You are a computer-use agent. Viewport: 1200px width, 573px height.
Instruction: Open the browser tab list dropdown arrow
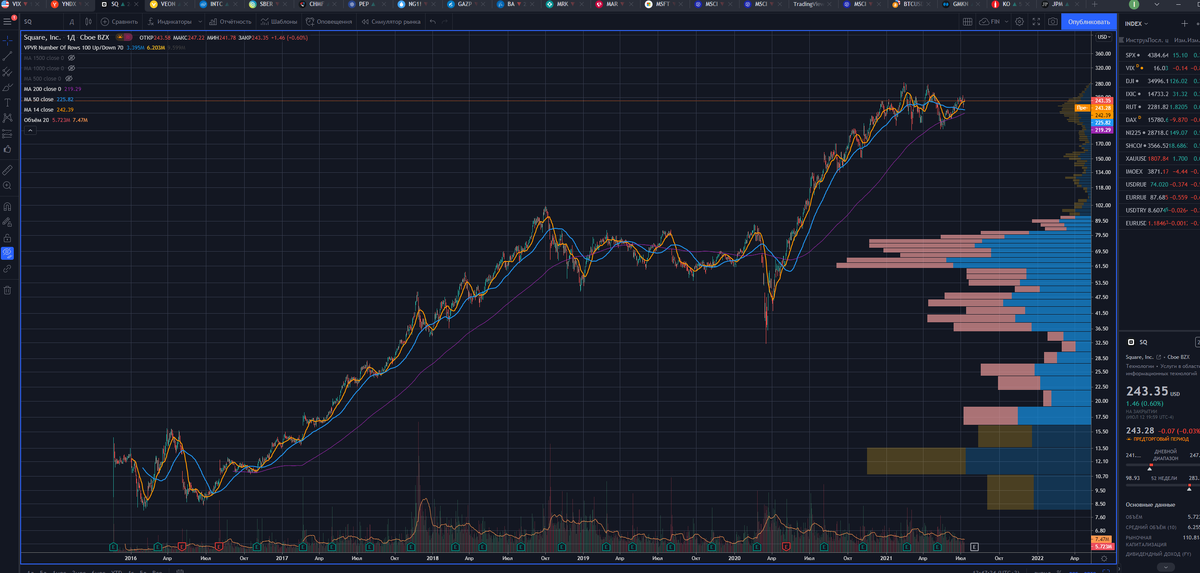[x=1157, y=4]
